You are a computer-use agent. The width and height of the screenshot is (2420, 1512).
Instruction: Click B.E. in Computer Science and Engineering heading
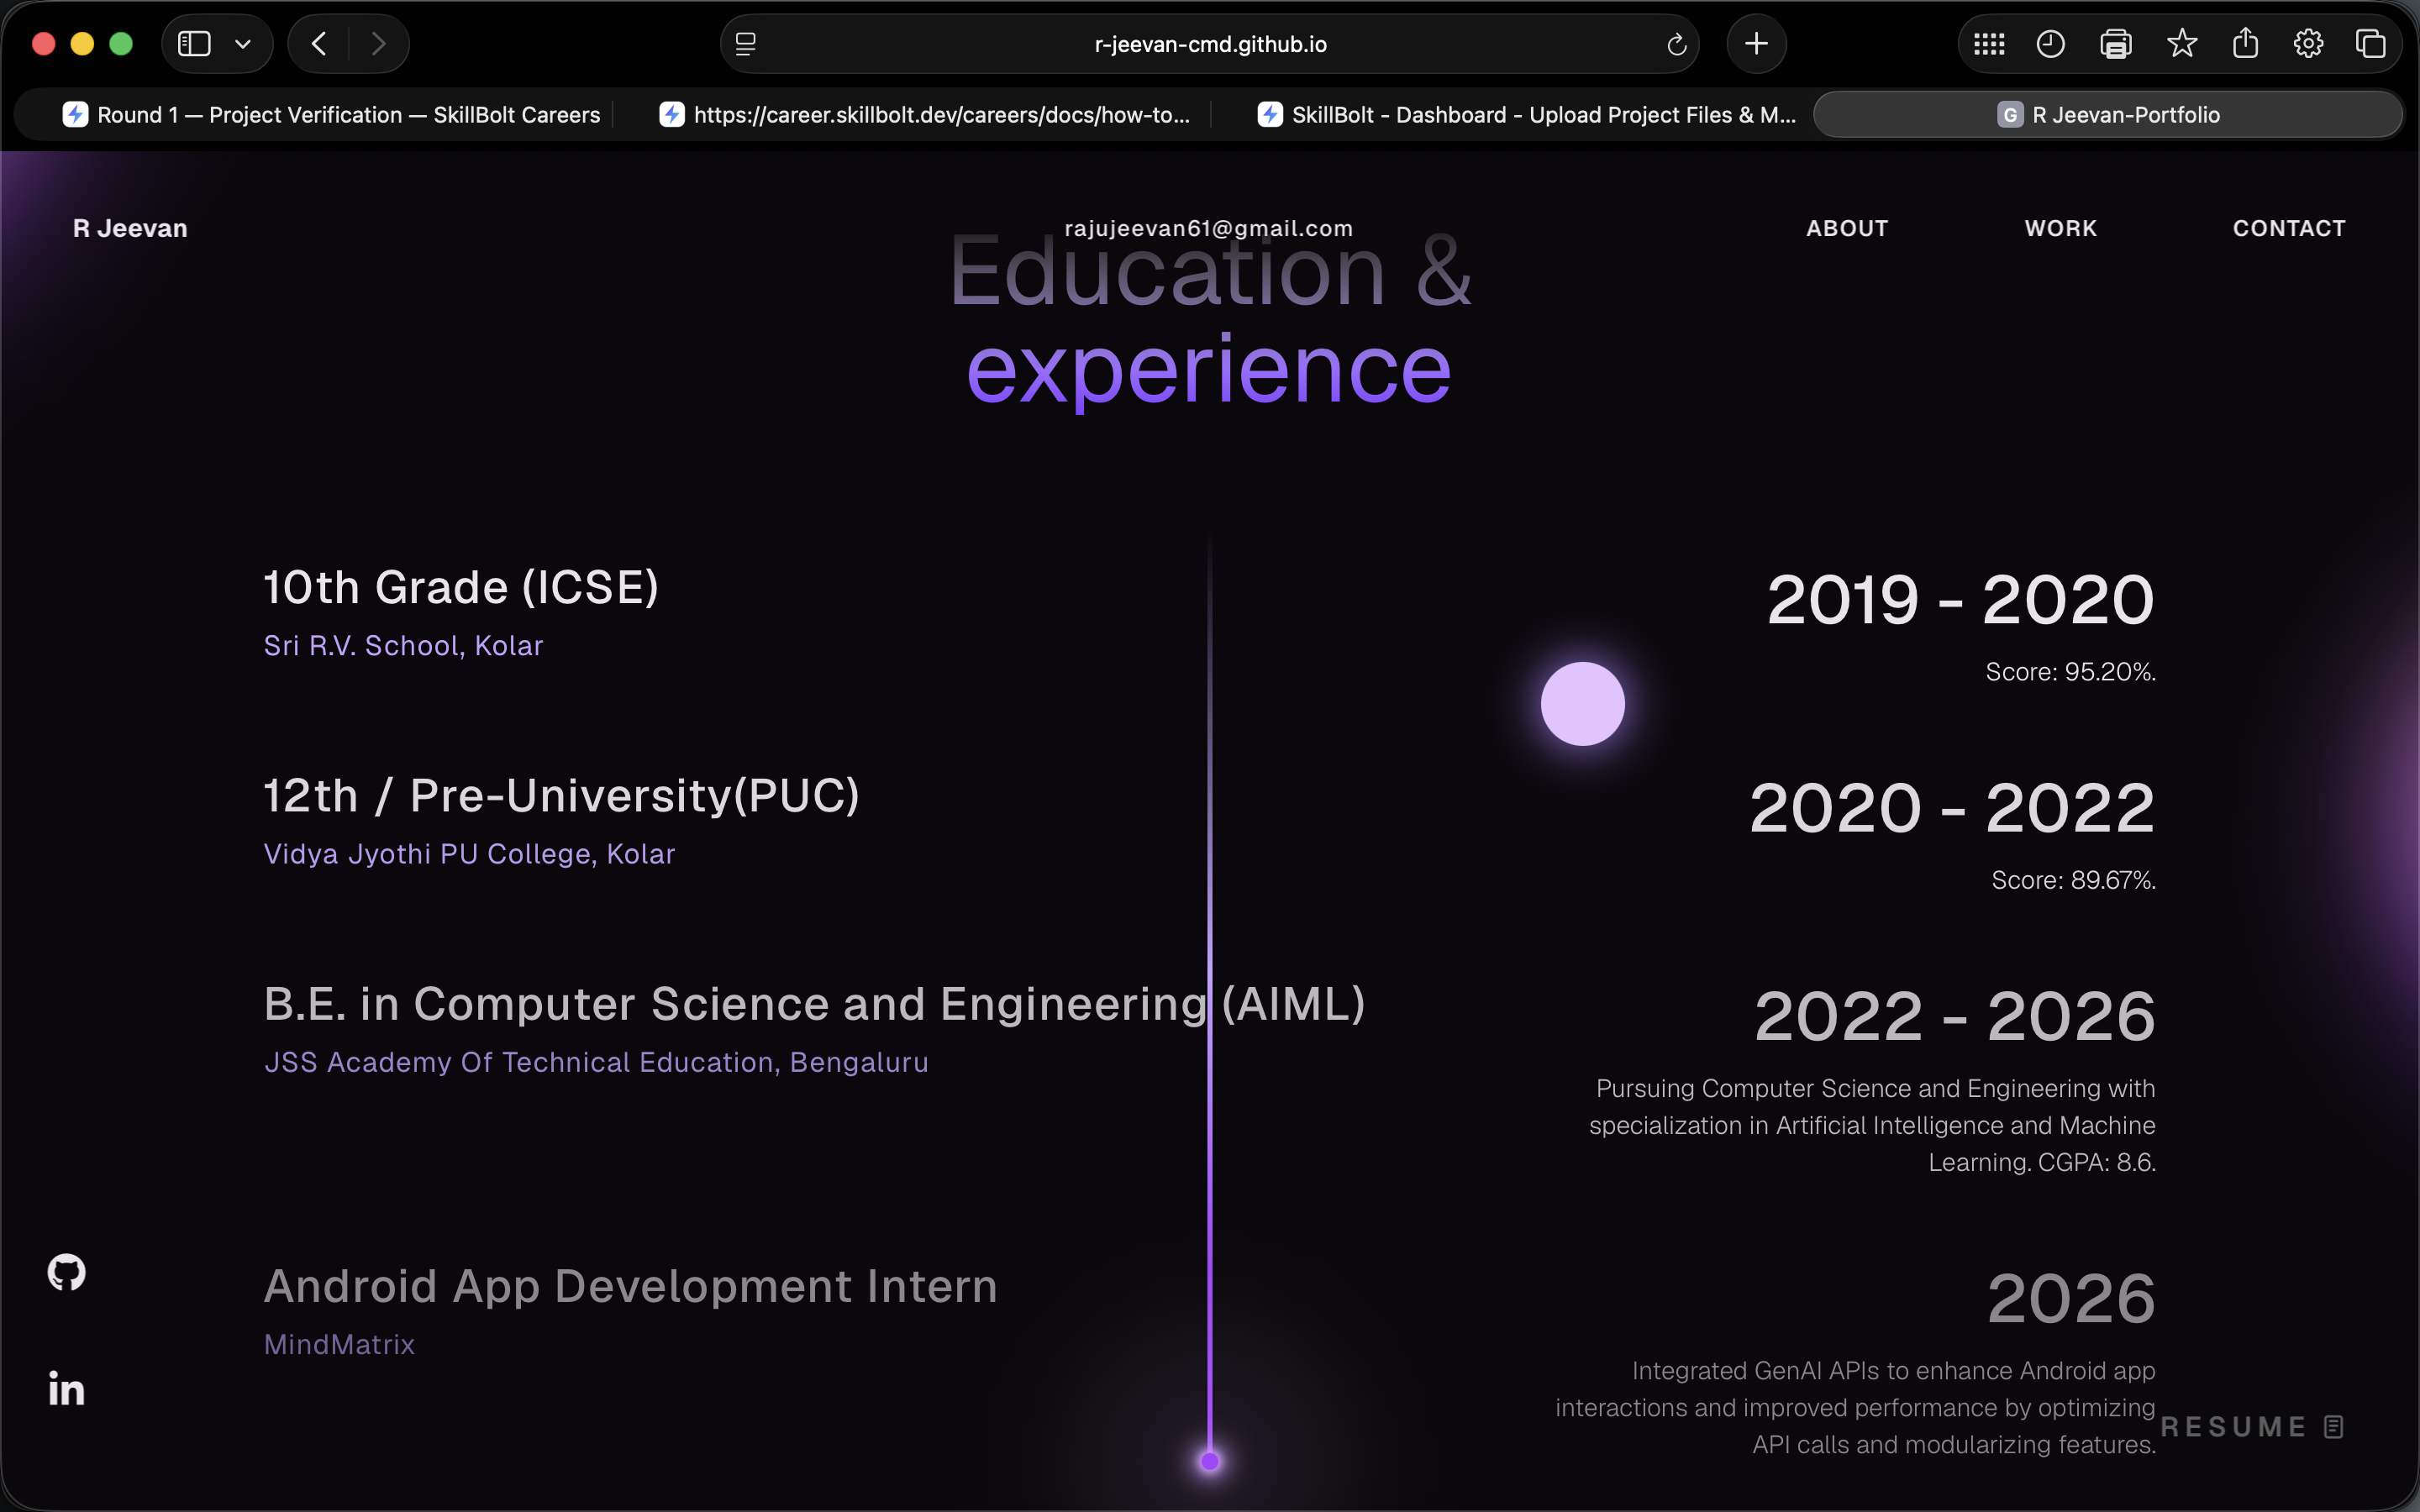[x=814, y=1004]
